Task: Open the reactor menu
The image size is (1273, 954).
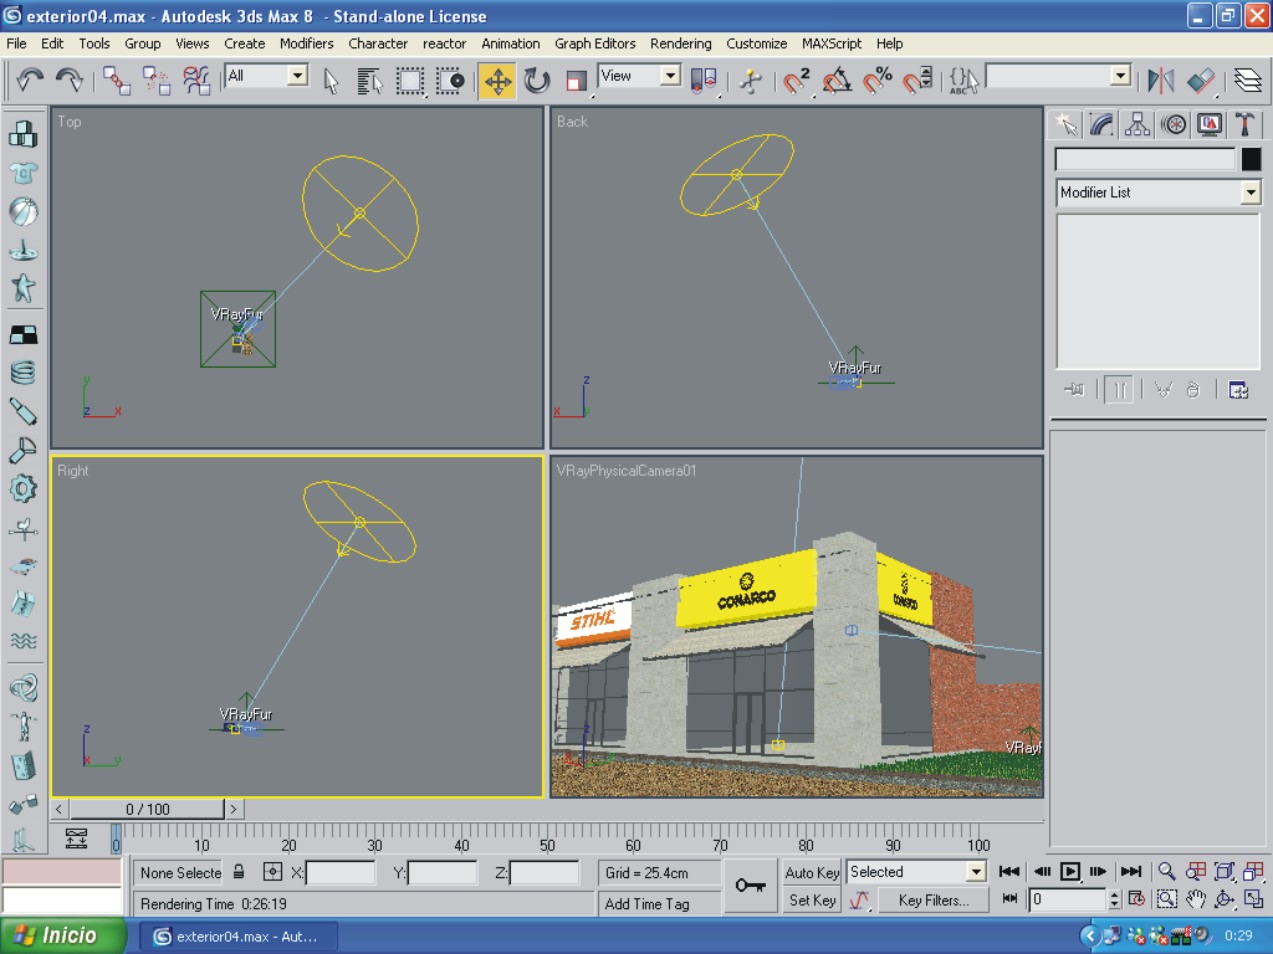Action: tap(444, 44)
